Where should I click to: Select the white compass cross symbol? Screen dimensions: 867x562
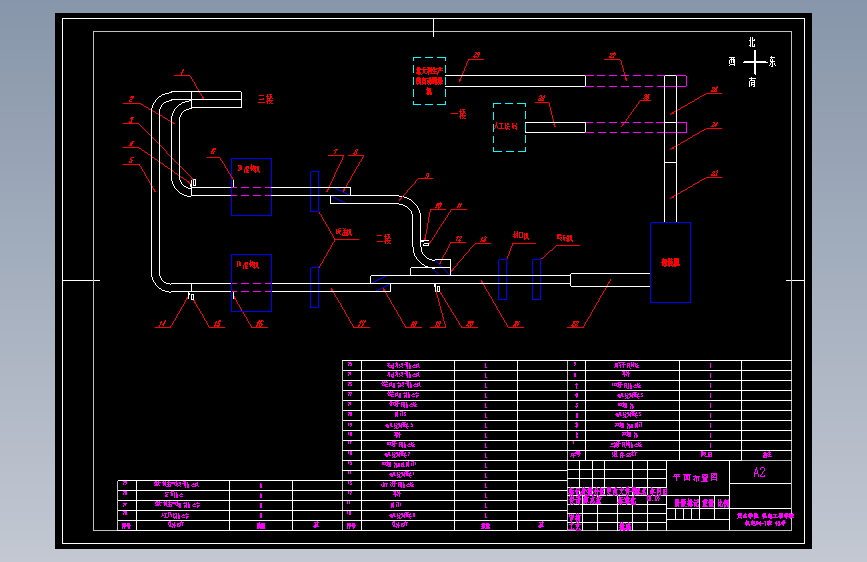755,62
